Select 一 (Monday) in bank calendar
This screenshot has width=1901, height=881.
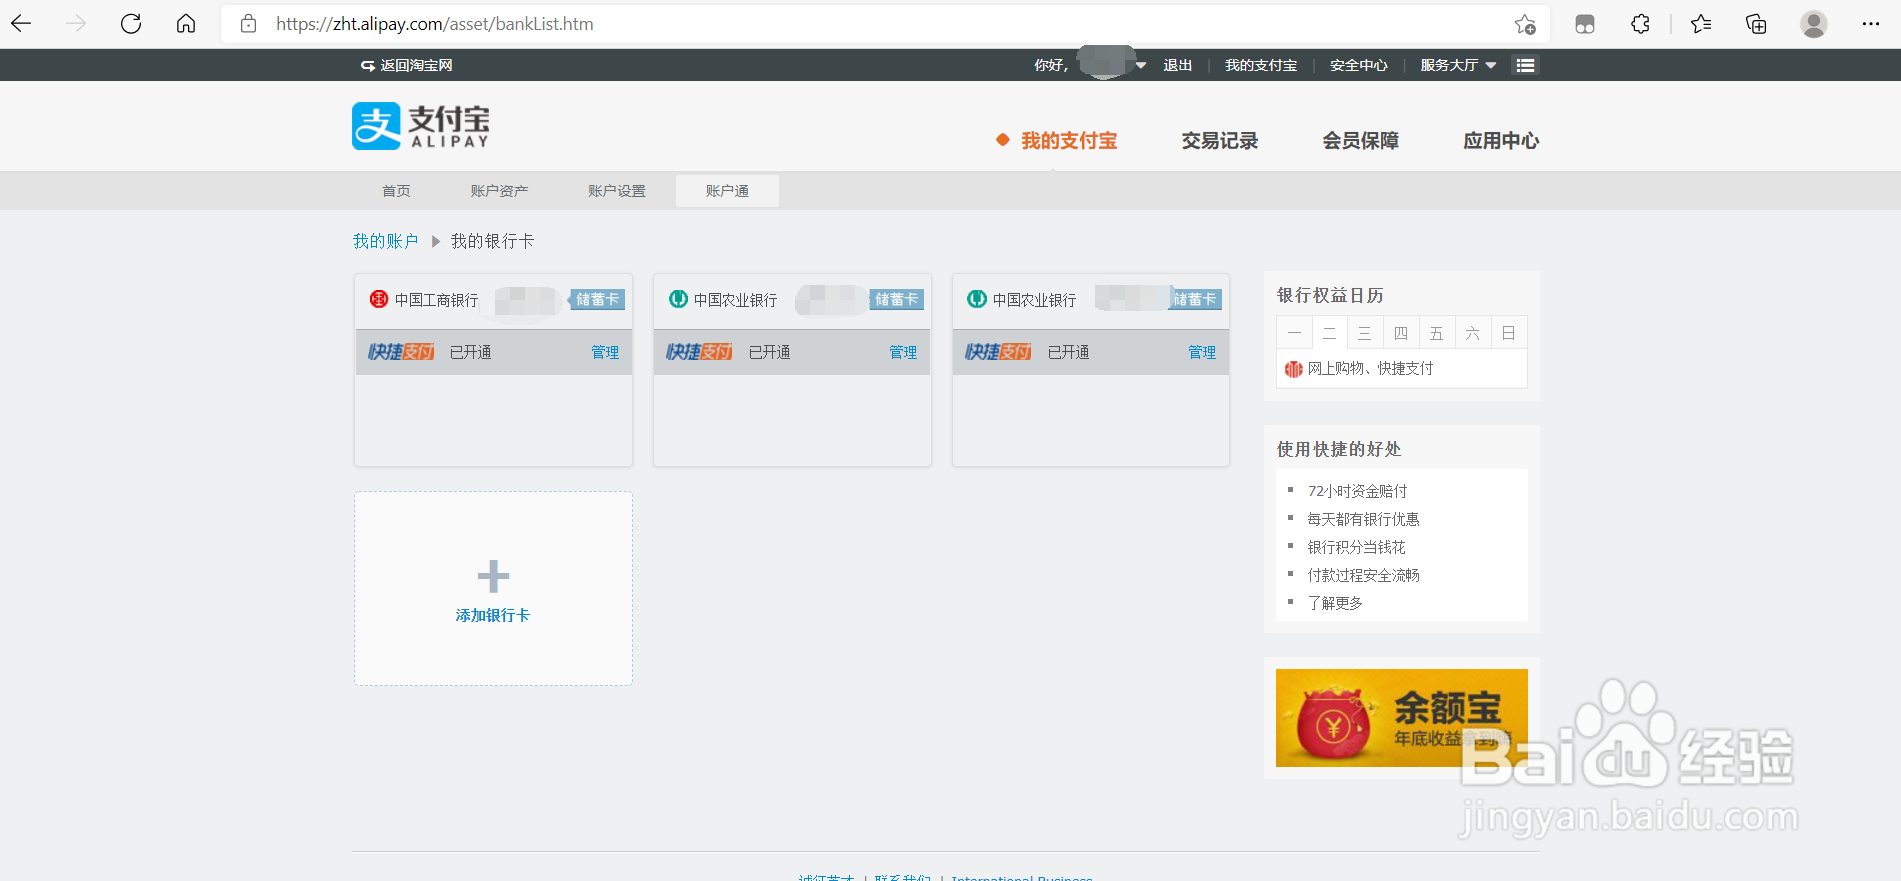click(1294, 333)
